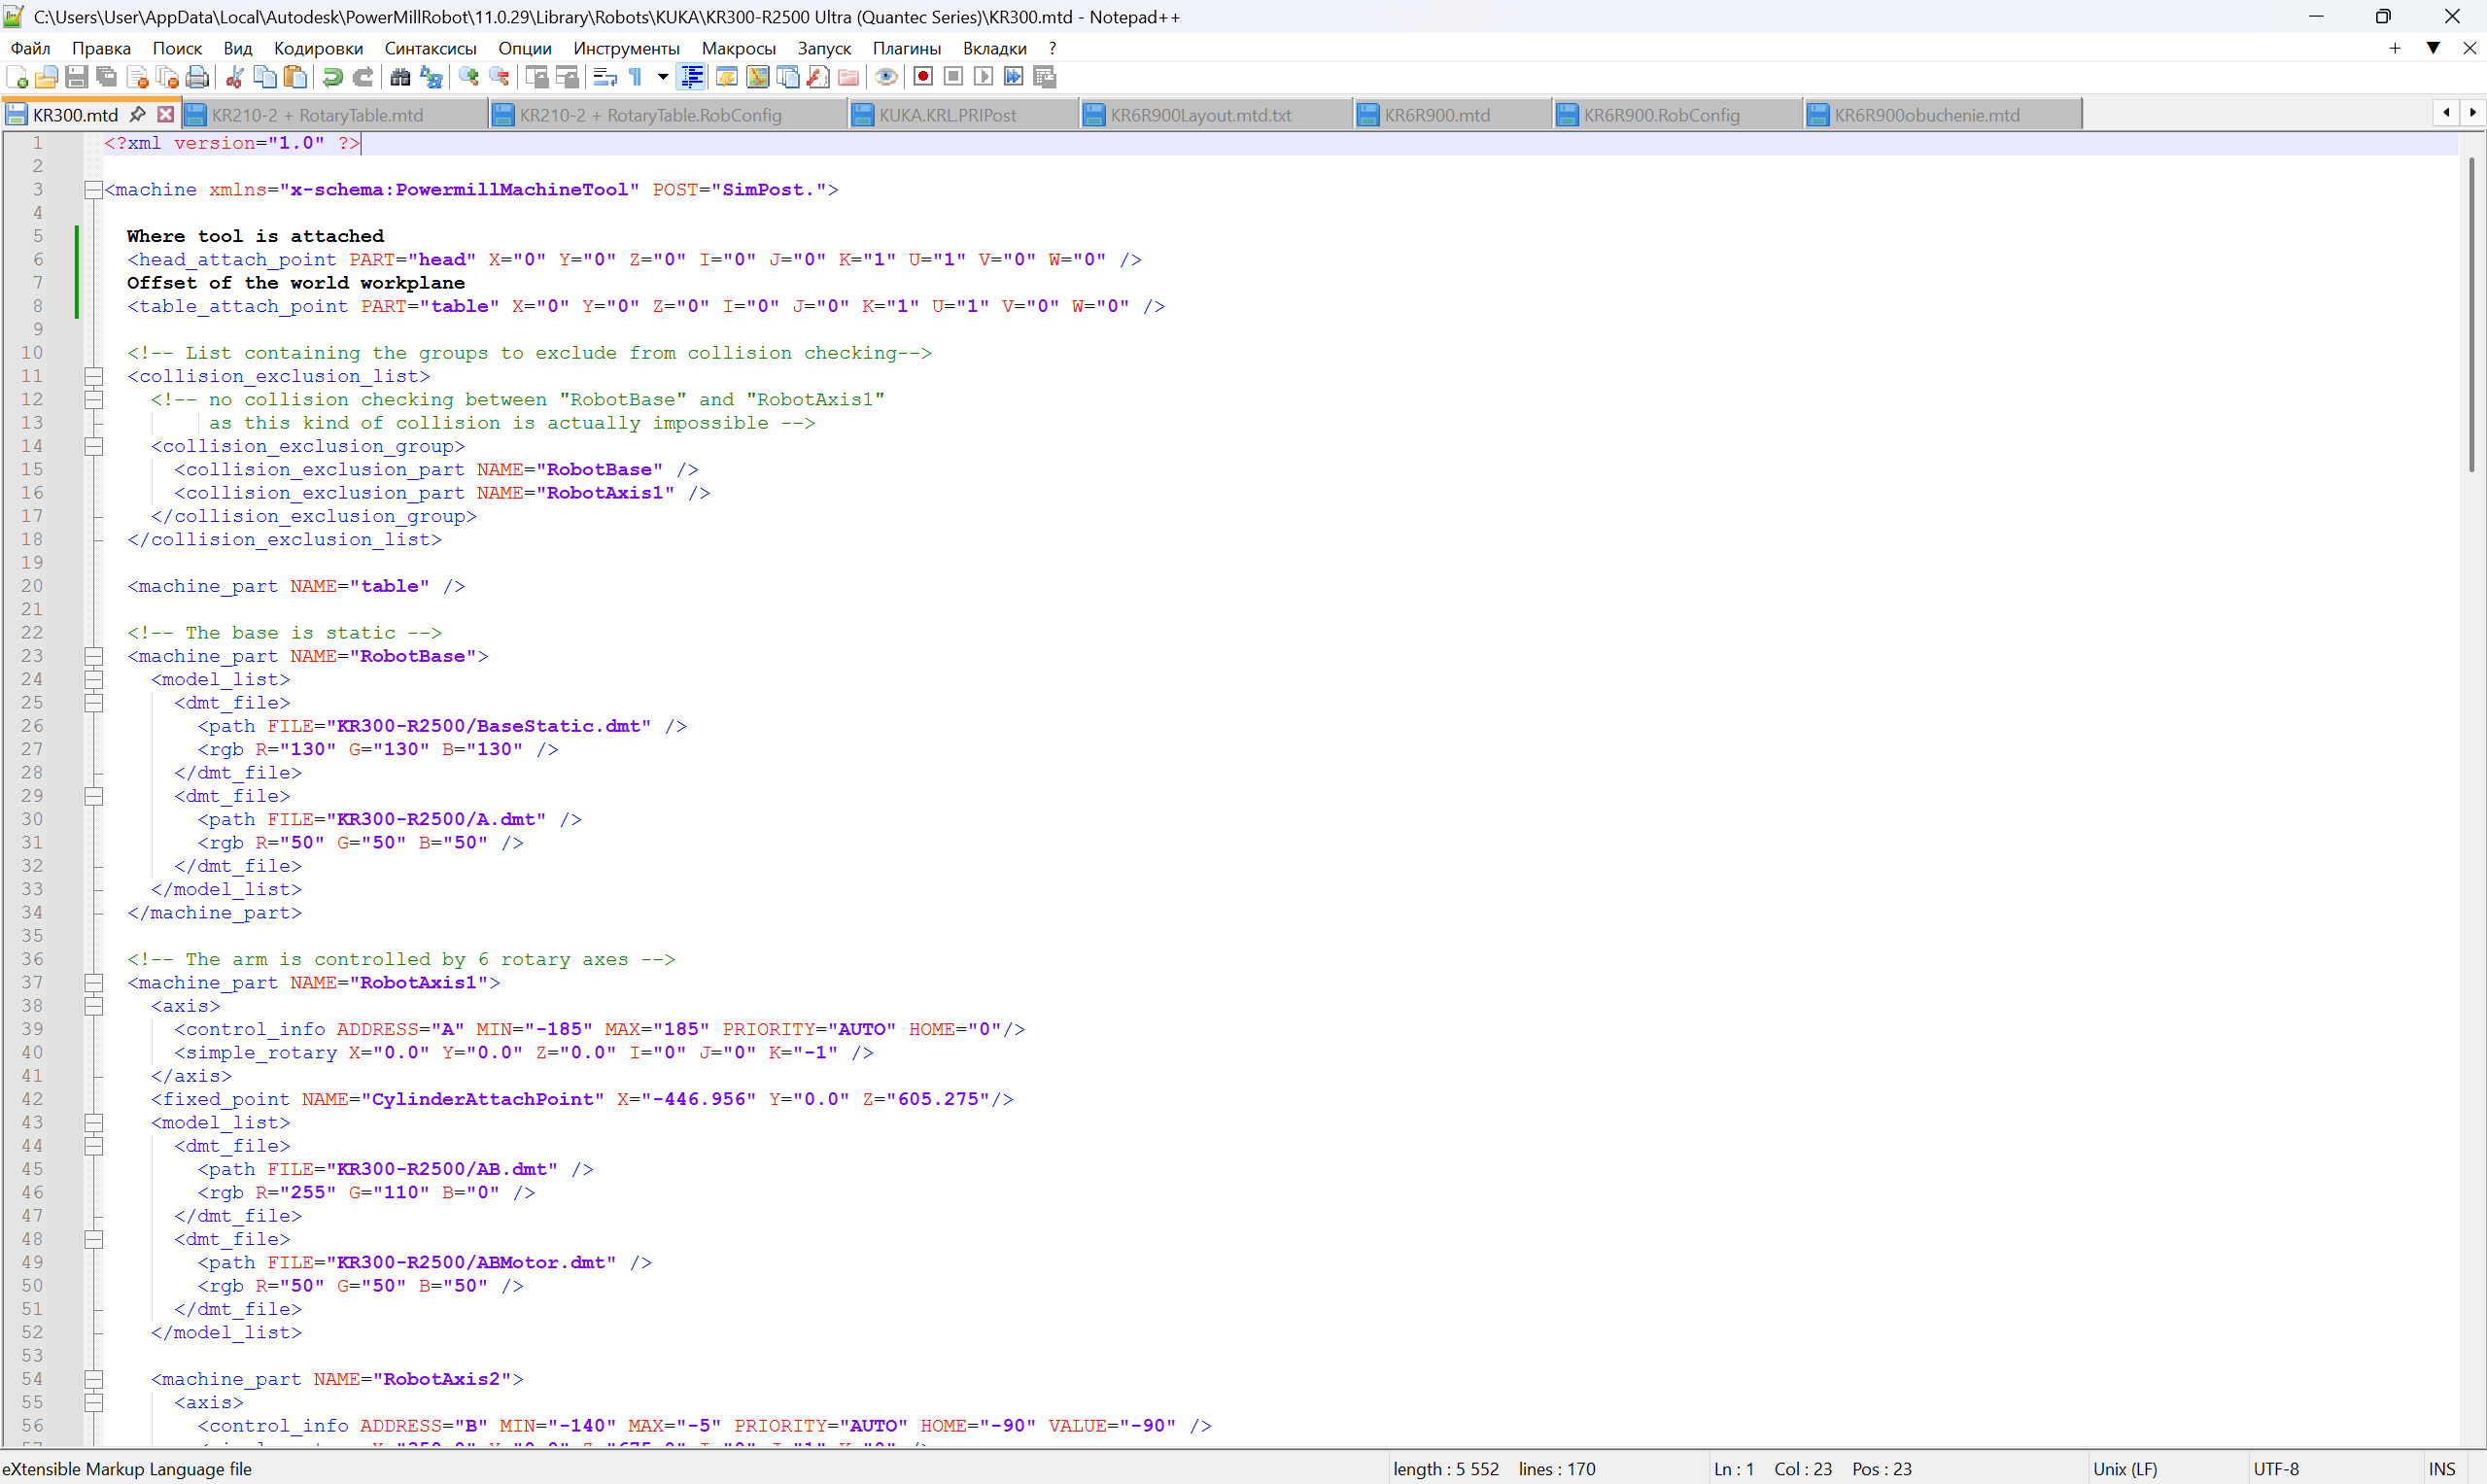Open Document Map toolbar icon
Viewport: 2487px width, 1484px height.
758,77
